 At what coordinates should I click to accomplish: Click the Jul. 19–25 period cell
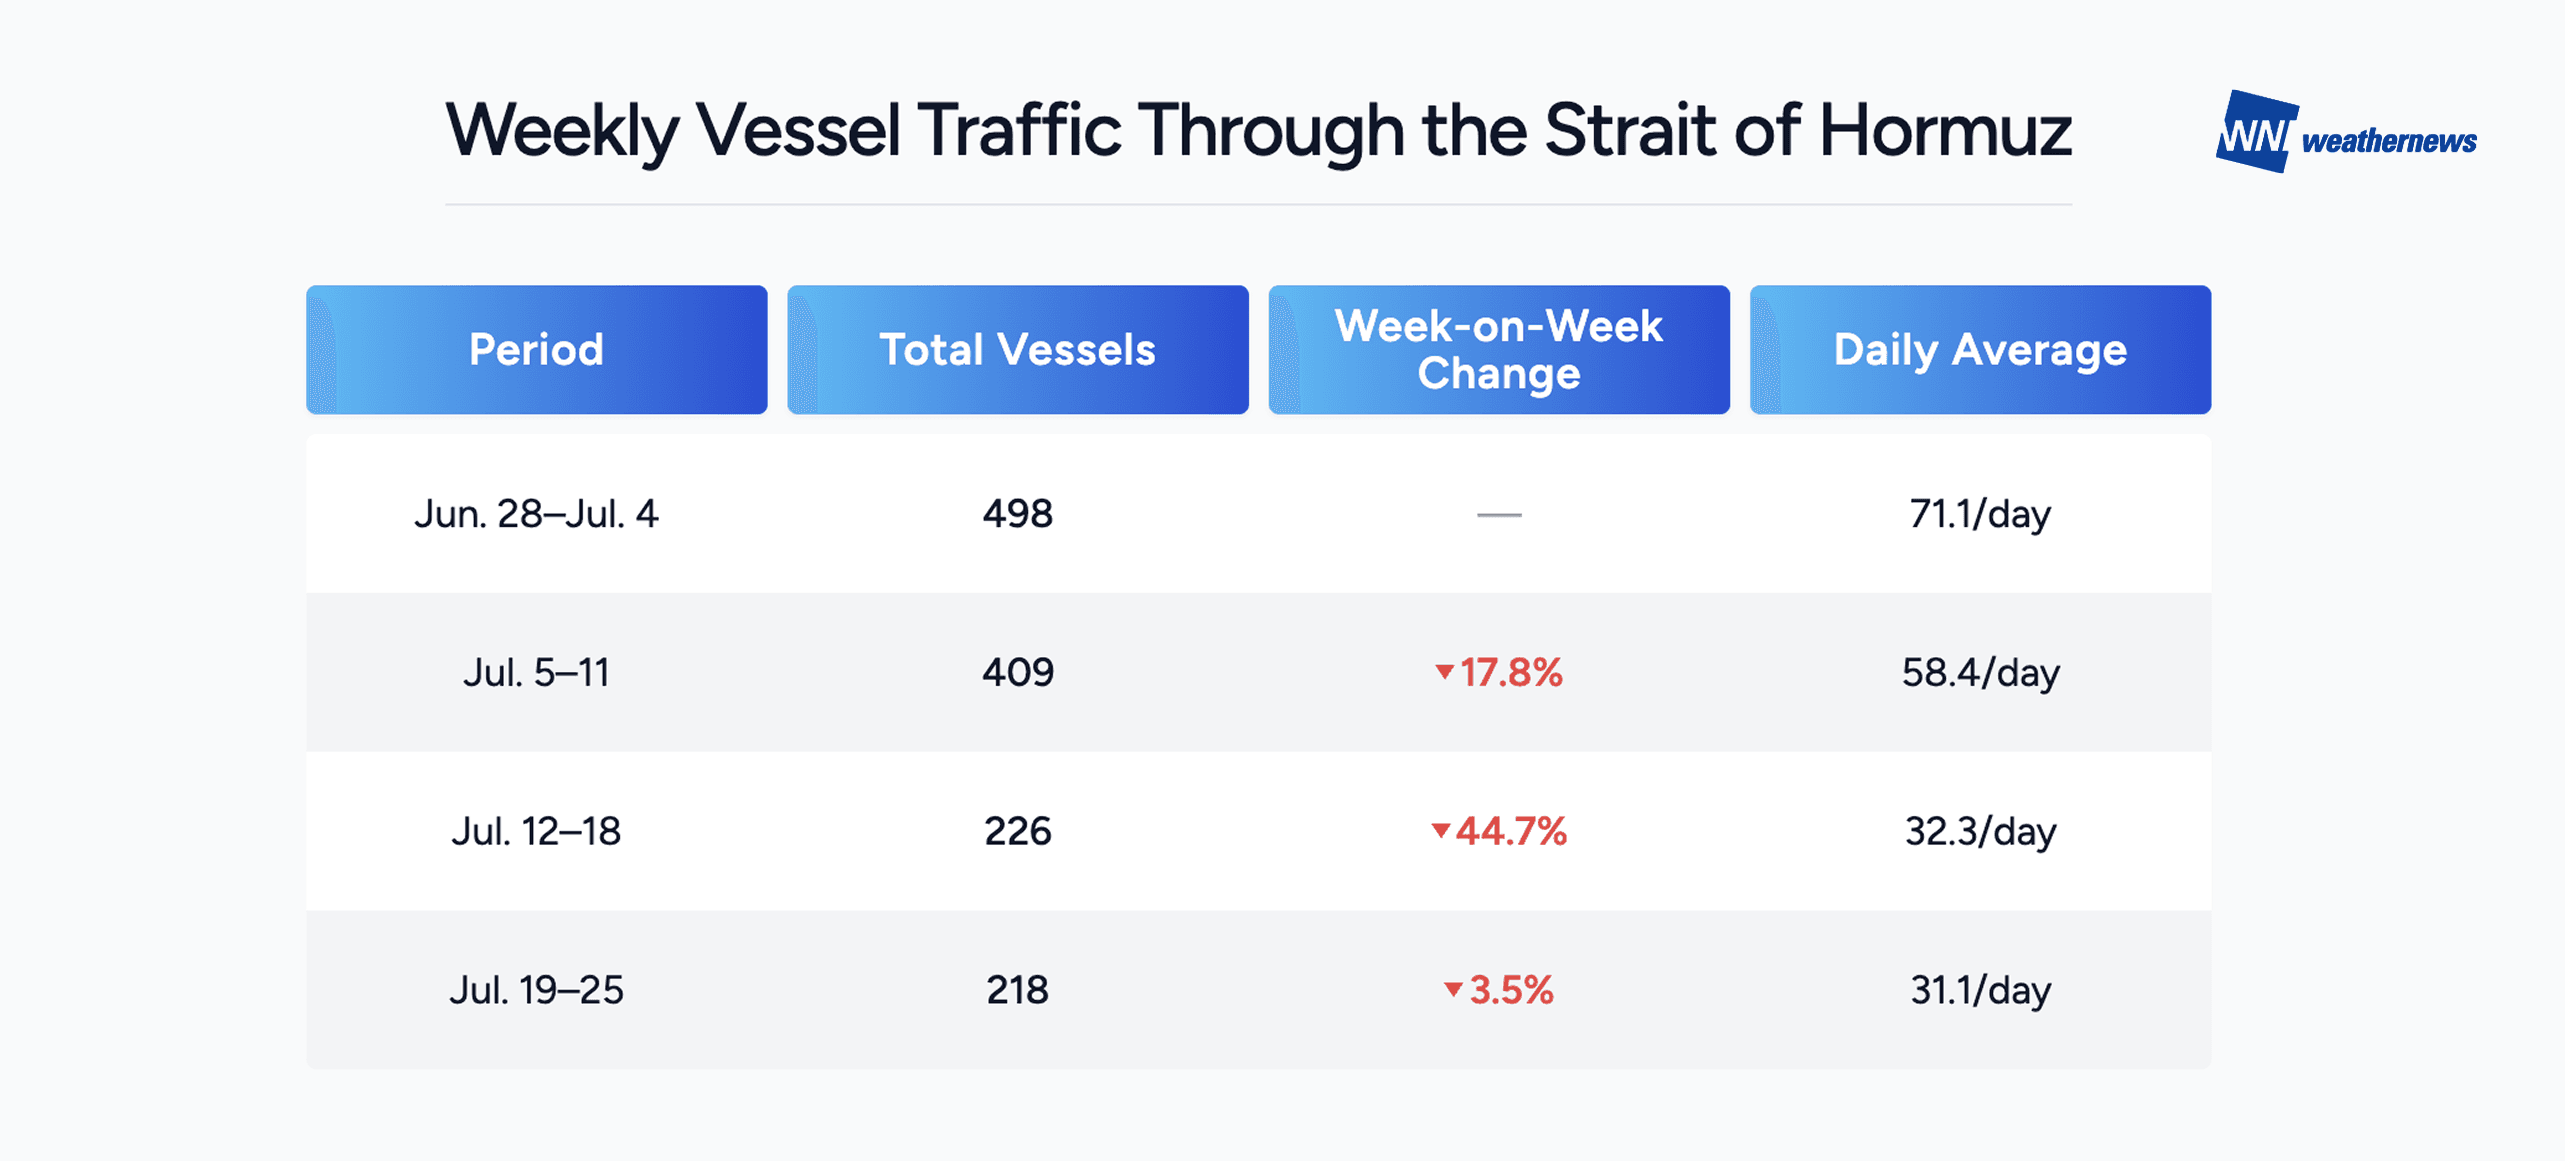[537, 990]
